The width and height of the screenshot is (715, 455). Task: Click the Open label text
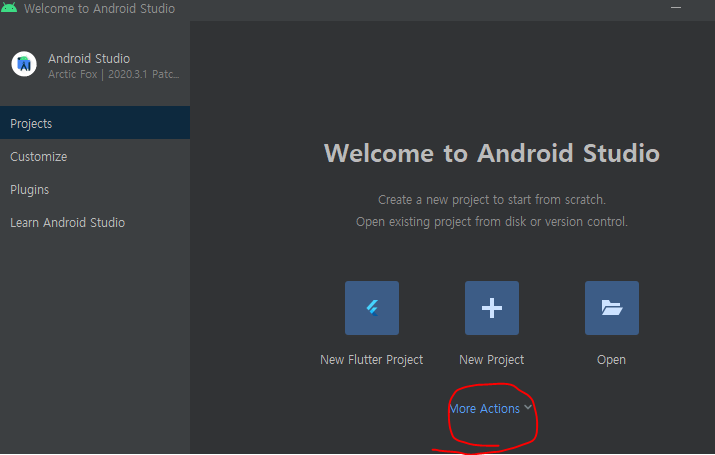611,360
